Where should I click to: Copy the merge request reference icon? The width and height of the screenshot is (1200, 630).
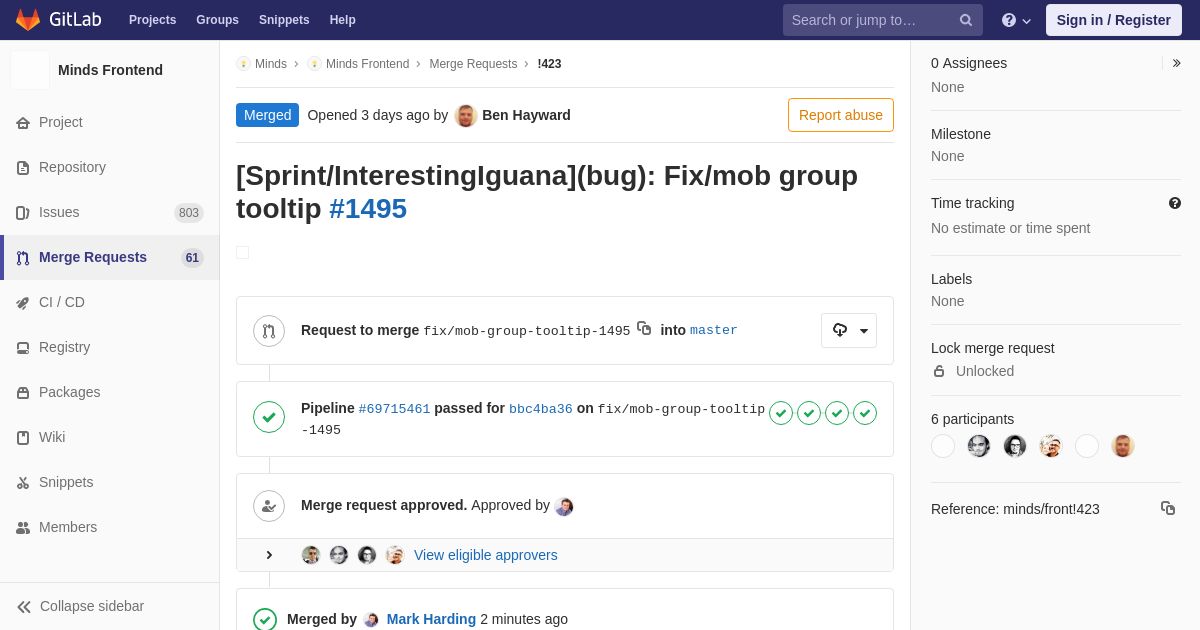click(1168, 508)
